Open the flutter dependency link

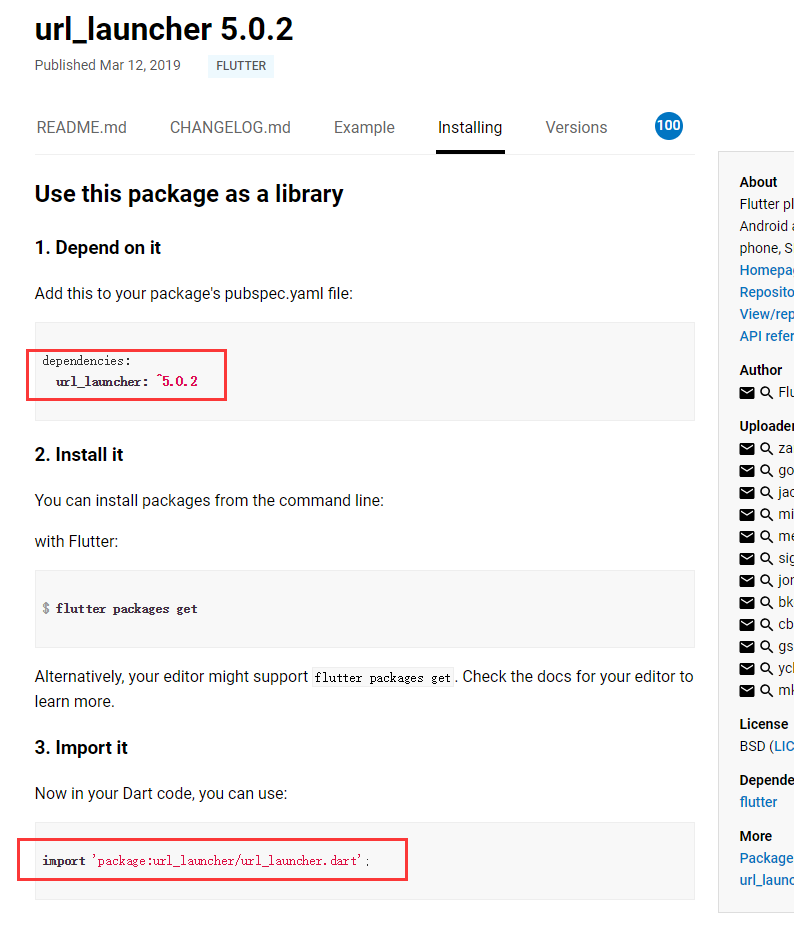point(758,802)
